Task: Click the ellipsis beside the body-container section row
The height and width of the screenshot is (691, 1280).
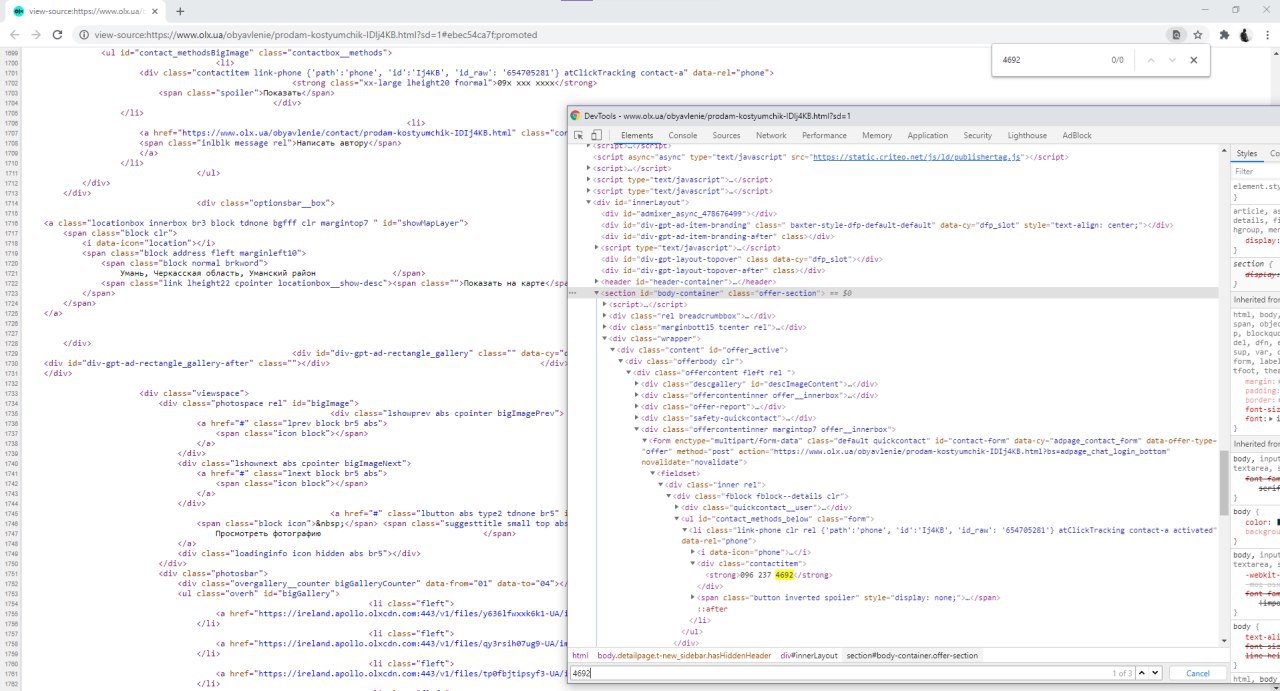Action: pos(573,293)
